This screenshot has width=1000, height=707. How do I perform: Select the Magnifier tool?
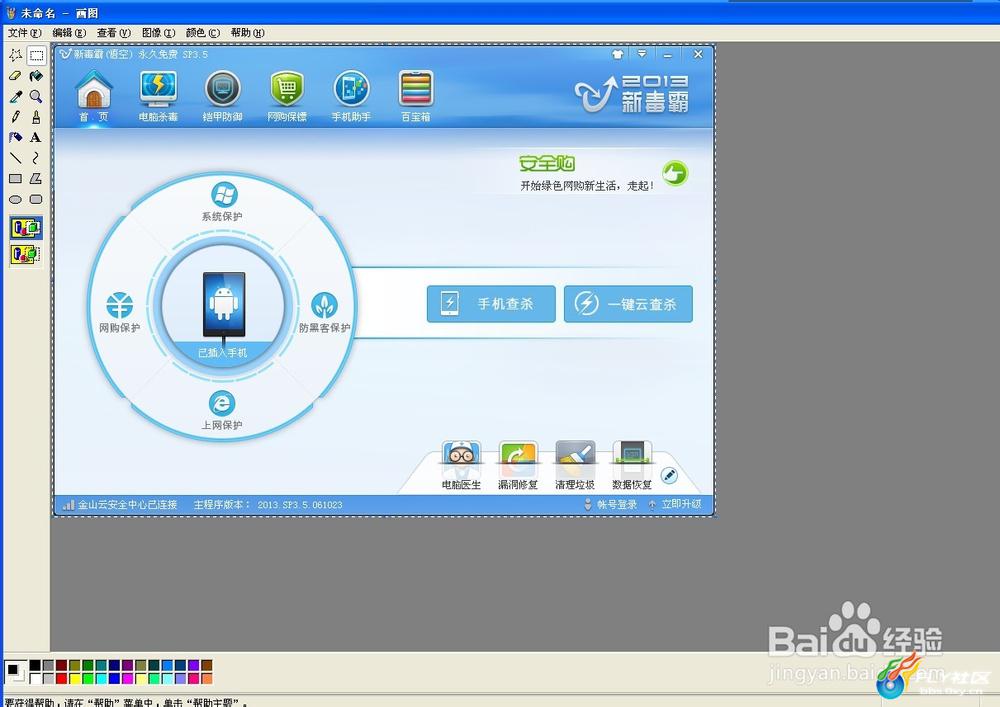pyautogui.click(x=36, y=96)
